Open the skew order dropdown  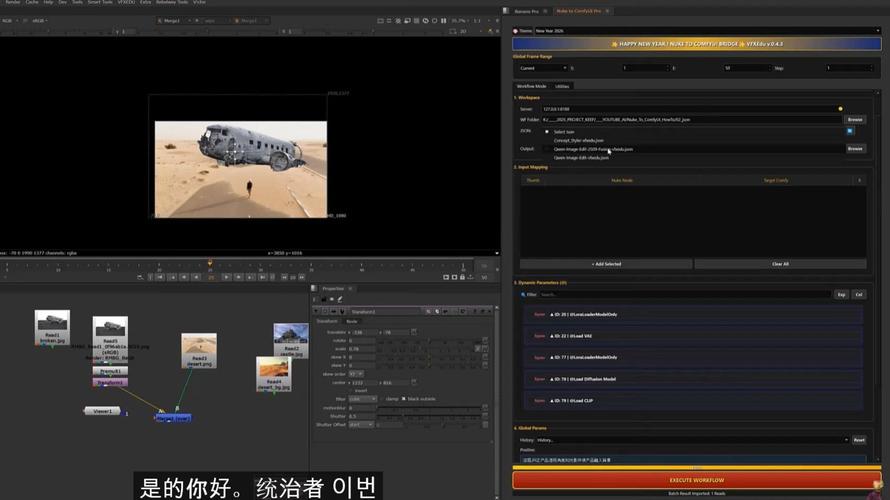point(356,374)
